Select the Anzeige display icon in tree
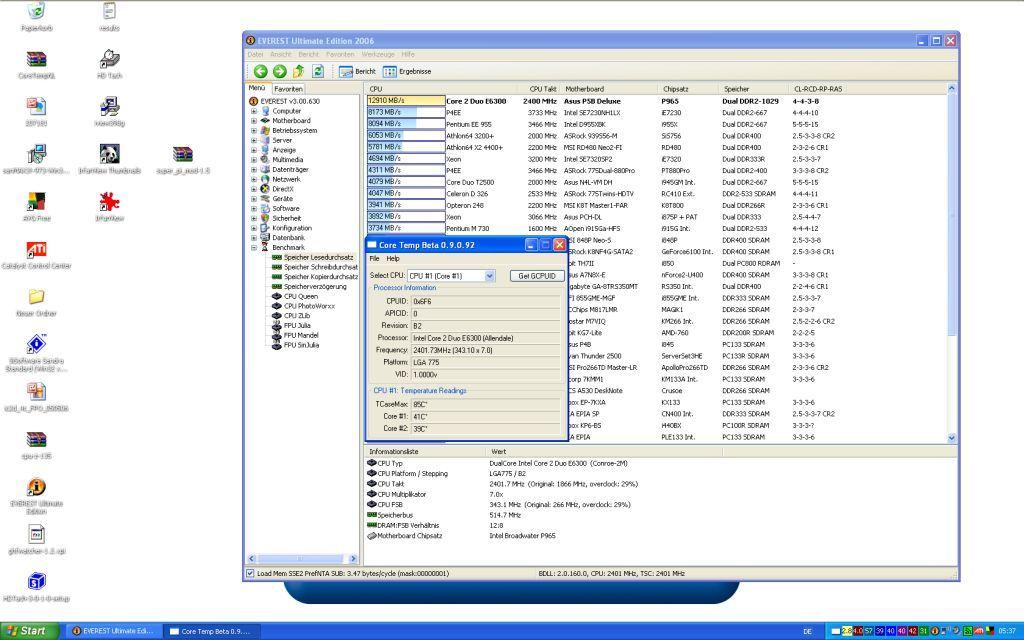Viewport: 1024px width, 640px height. click(x=265, y=150)
